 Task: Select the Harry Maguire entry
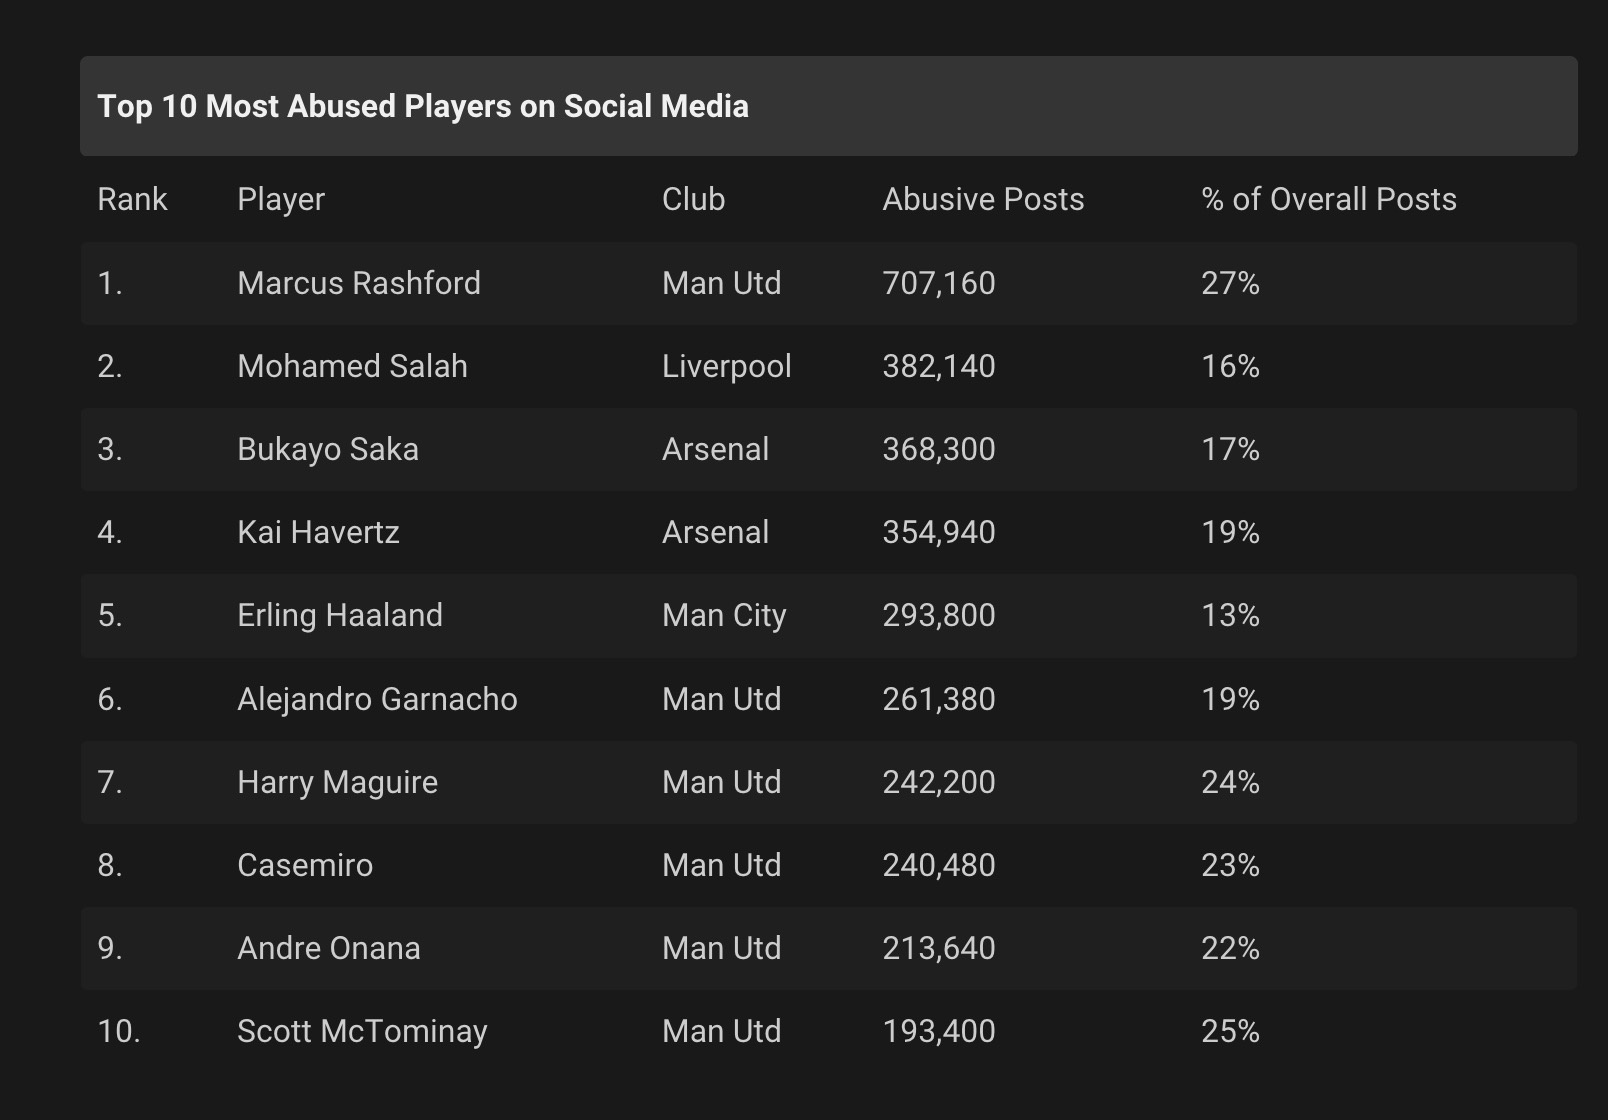[x=337, y=782]
